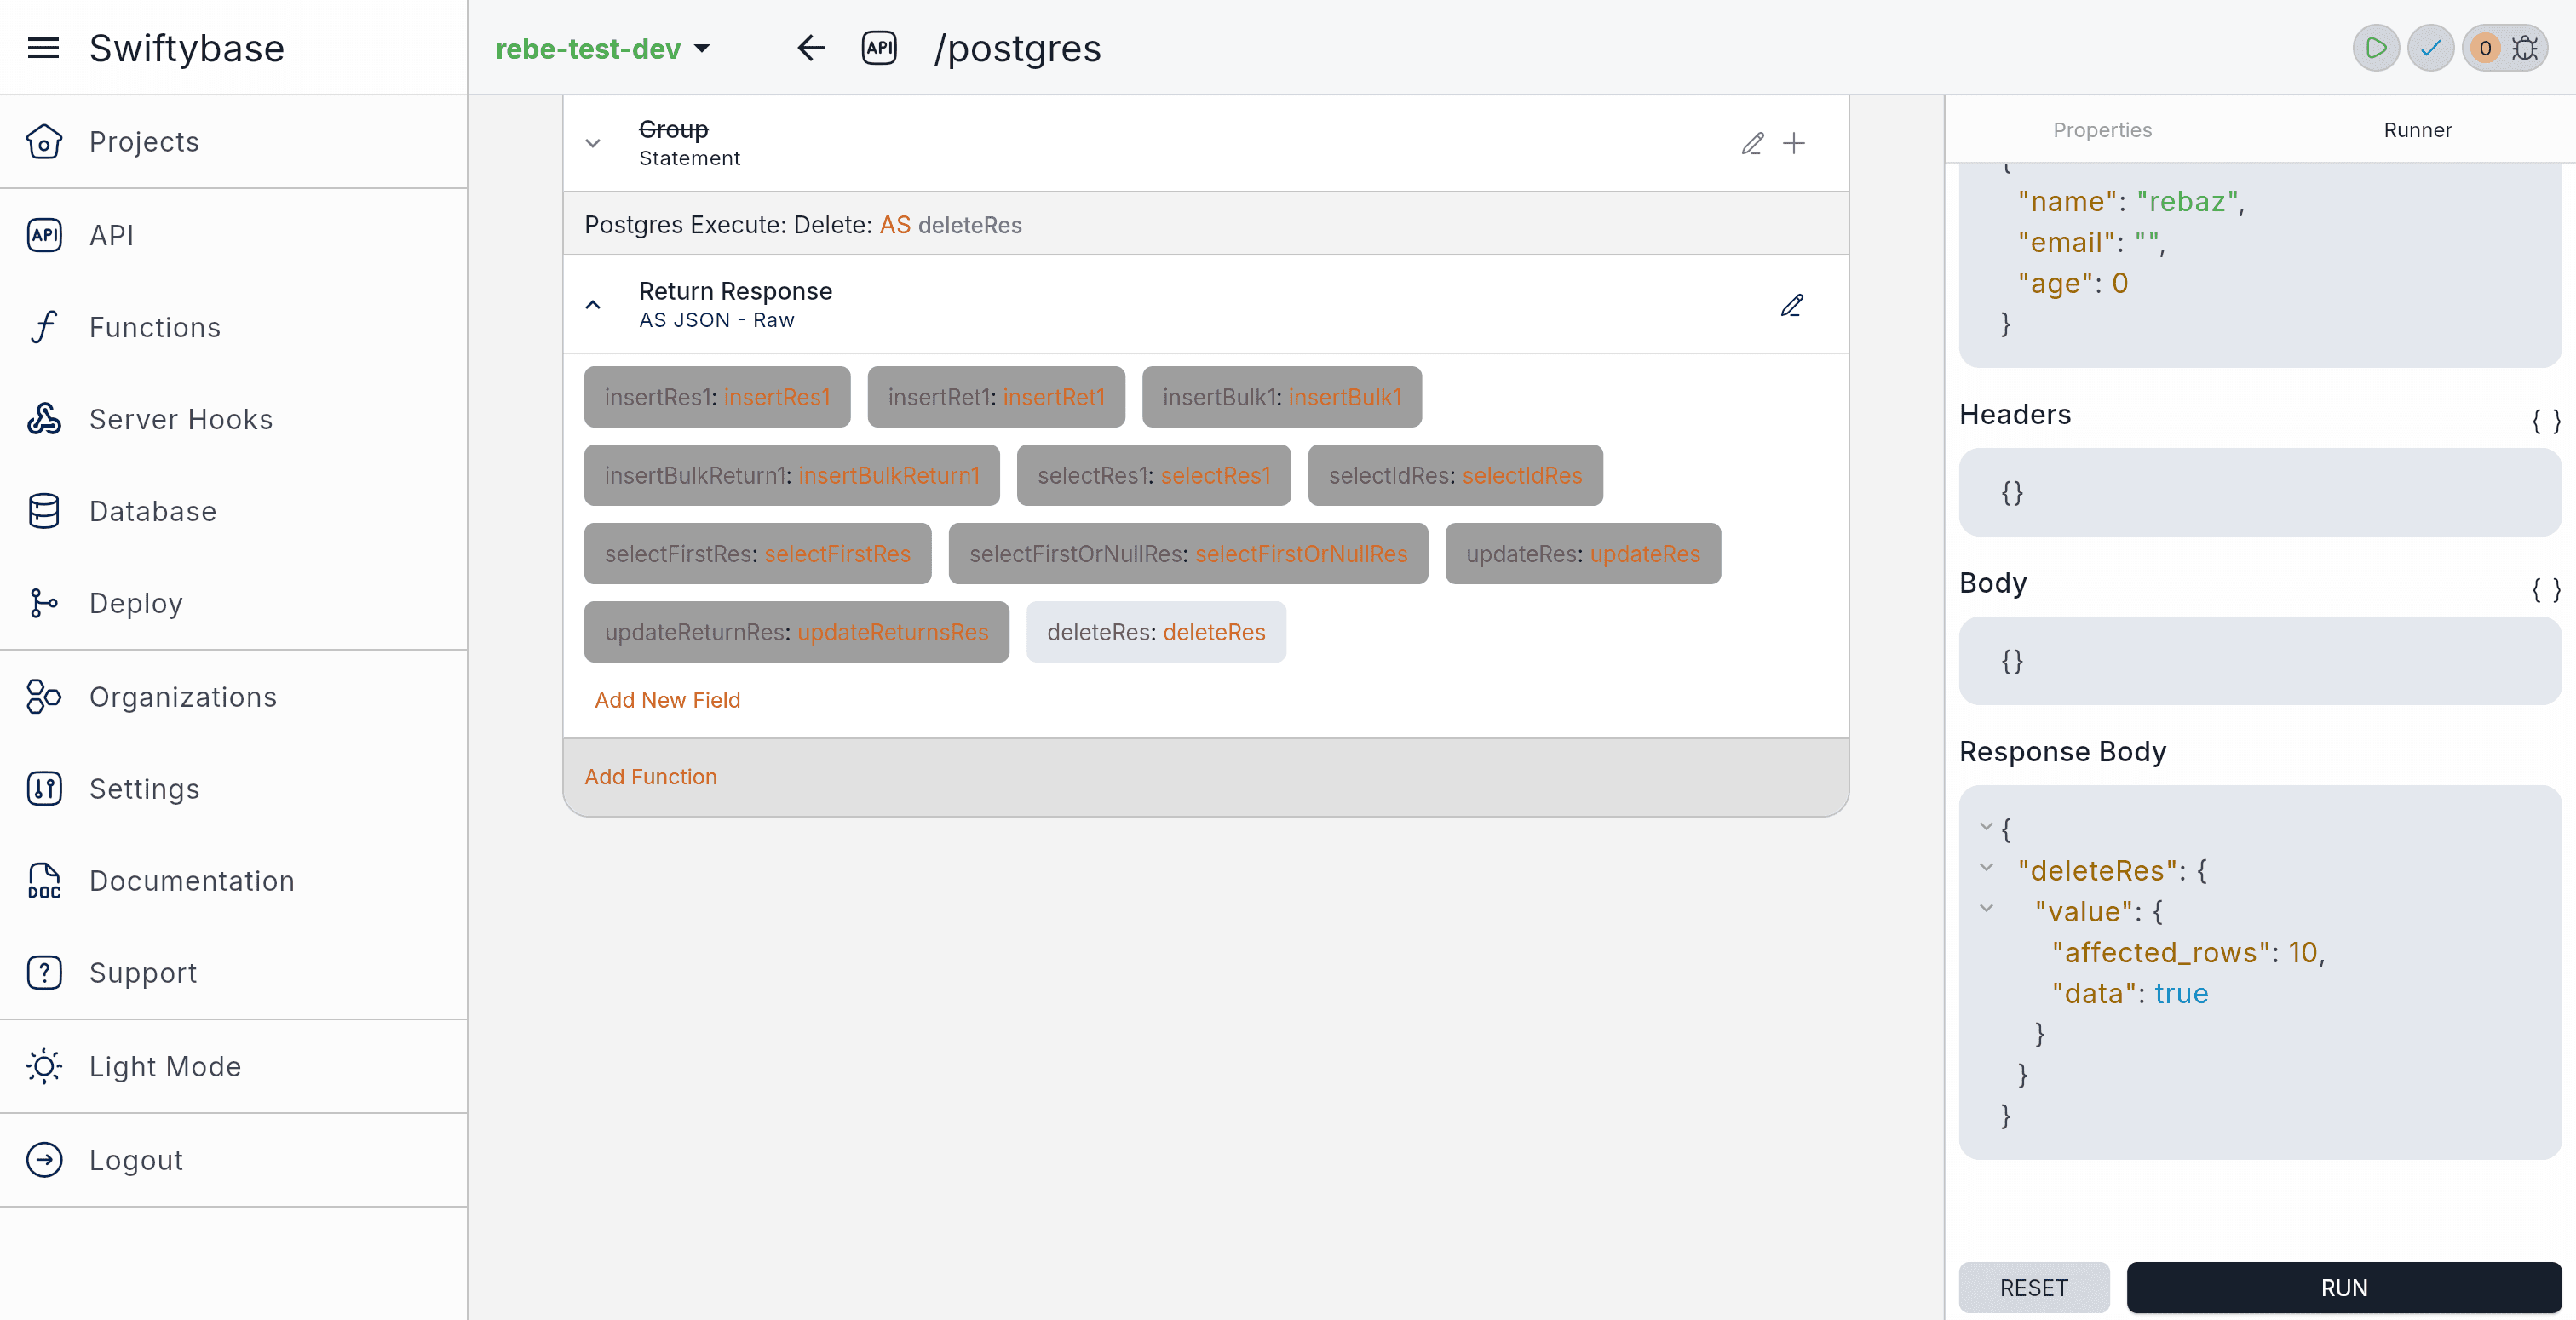Click the Organizations icon
Viewport: 2576px width, 1320px height.
44,697
